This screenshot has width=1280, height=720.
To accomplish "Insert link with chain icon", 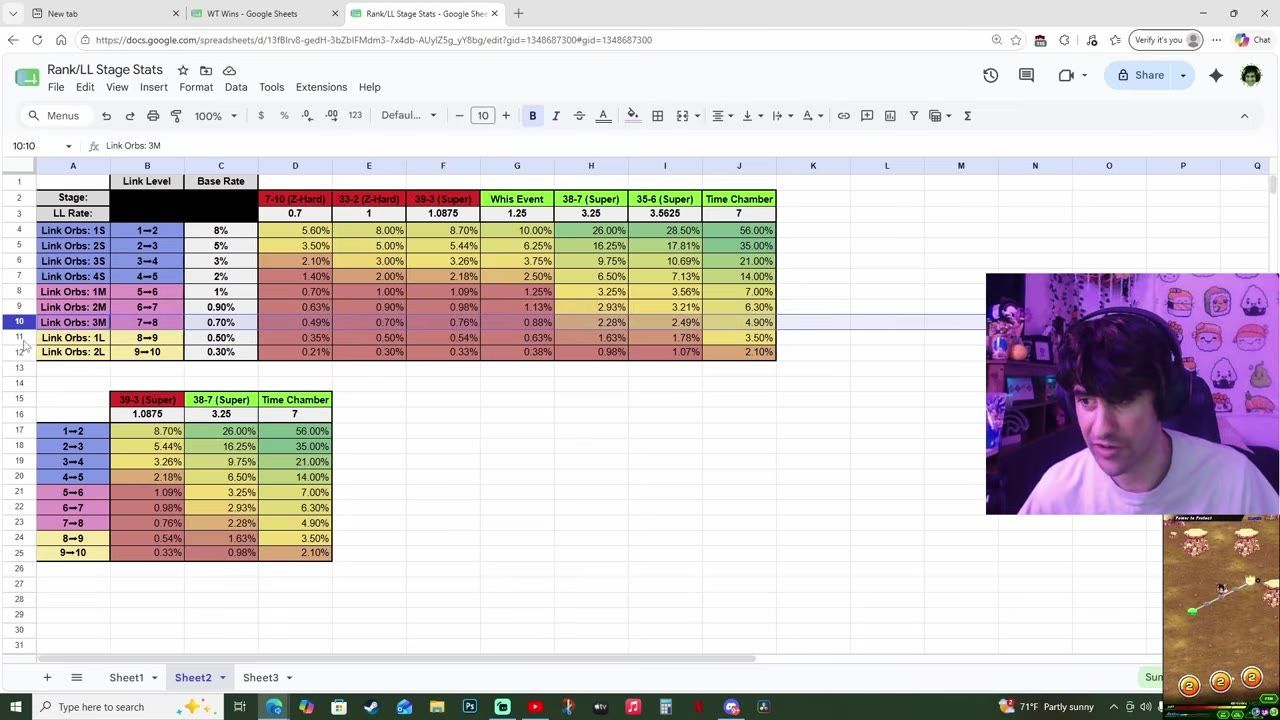I will click(843, 116).
